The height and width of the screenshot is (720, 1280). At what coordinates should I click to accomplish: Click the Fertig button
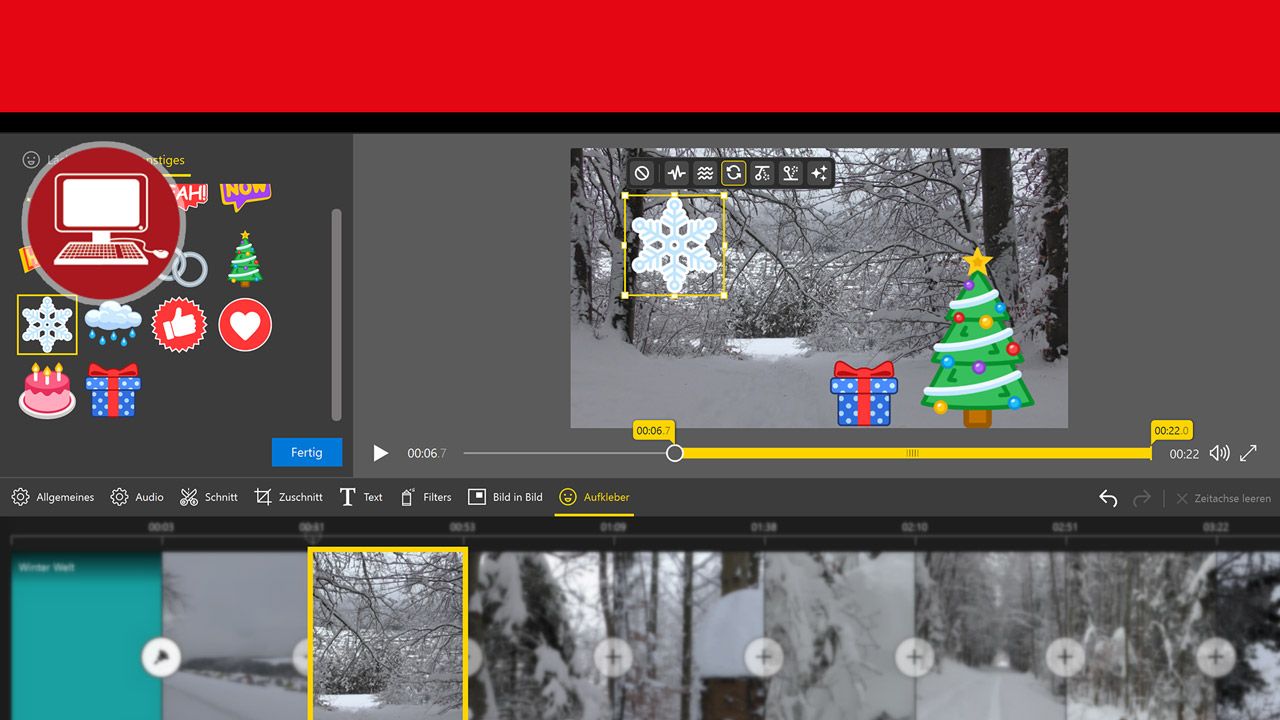306,452
